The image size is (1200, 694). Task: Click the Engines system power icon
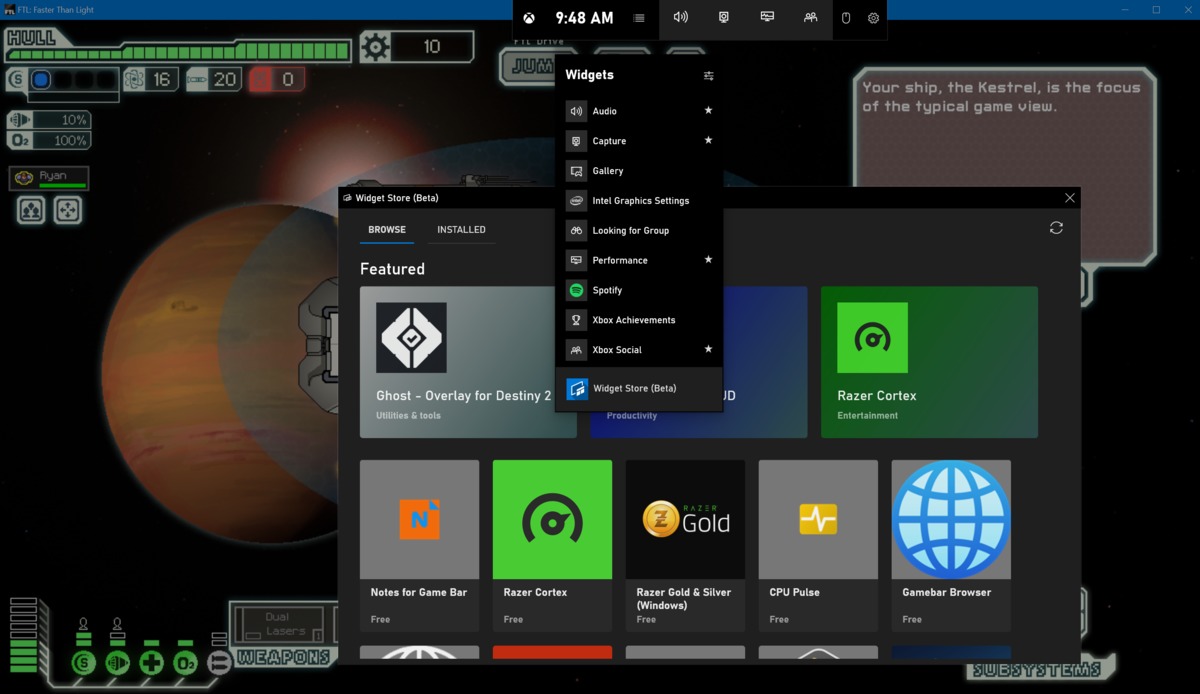117,662
